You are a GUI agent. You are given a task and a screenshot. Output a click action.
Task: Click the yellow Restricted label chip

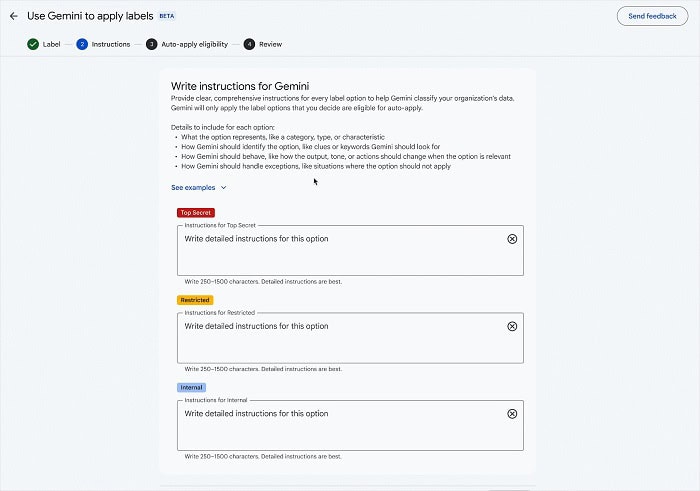pos(195,300)
